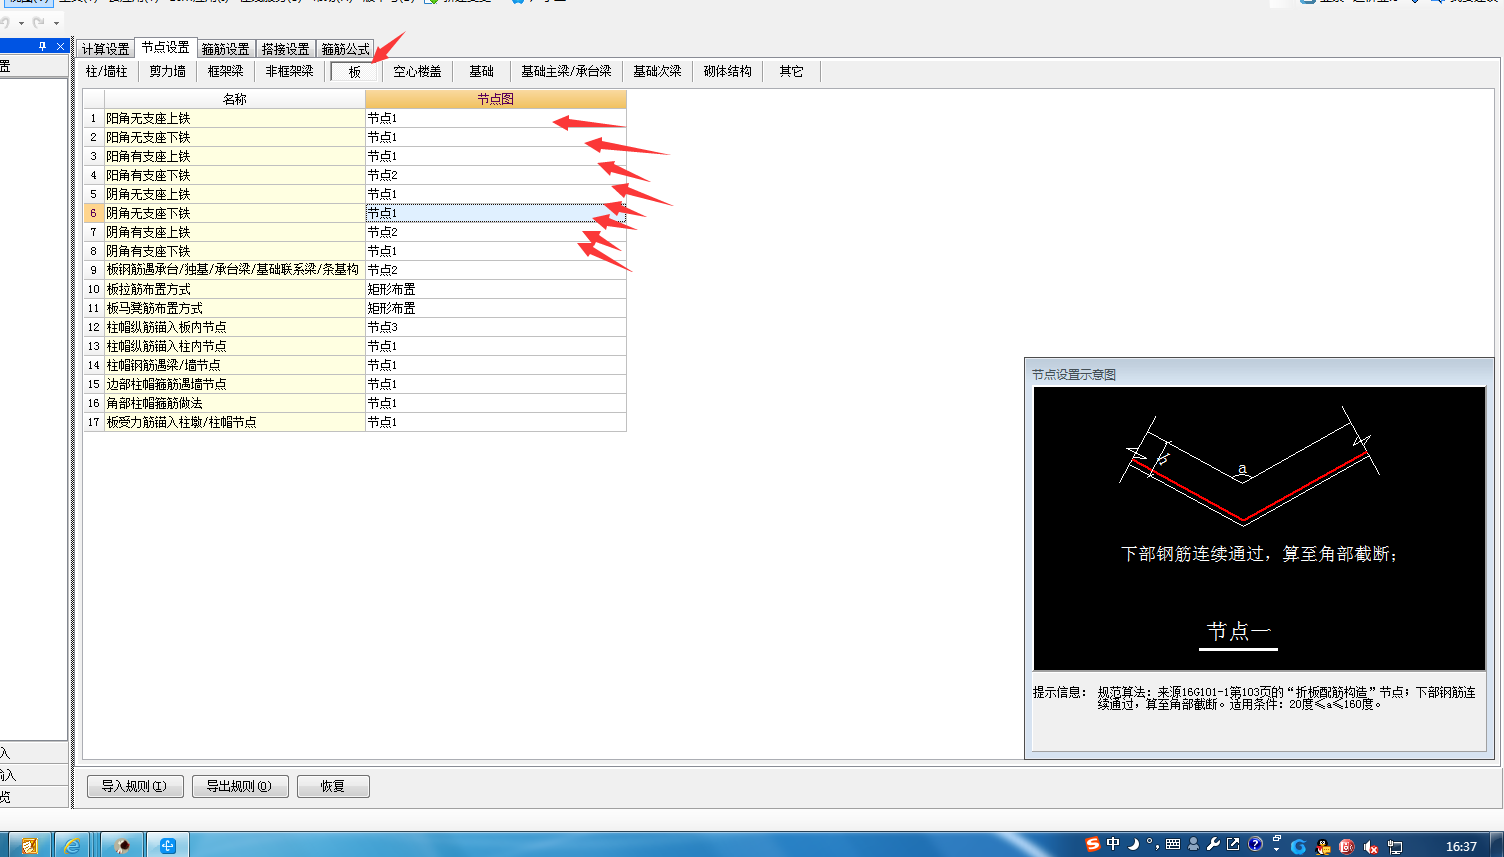The image size is (1504, 857).
Task: Click the orange notepad taskbar icon
Action: coord(29,846)
